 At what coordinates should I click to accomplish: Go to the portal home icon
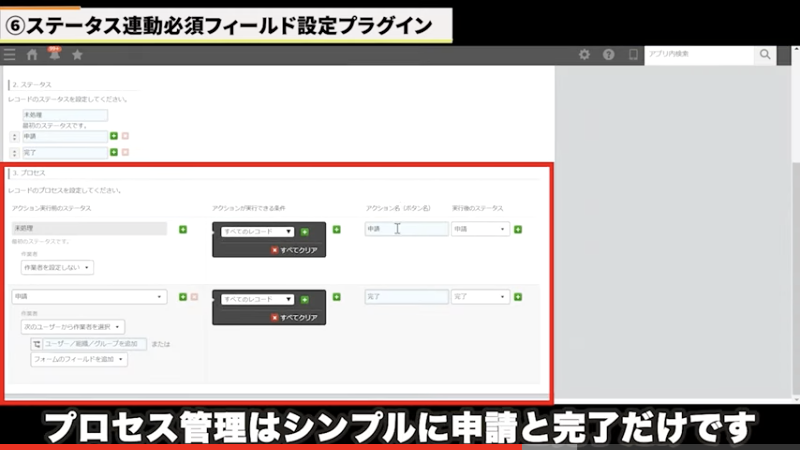click(32, 55)
